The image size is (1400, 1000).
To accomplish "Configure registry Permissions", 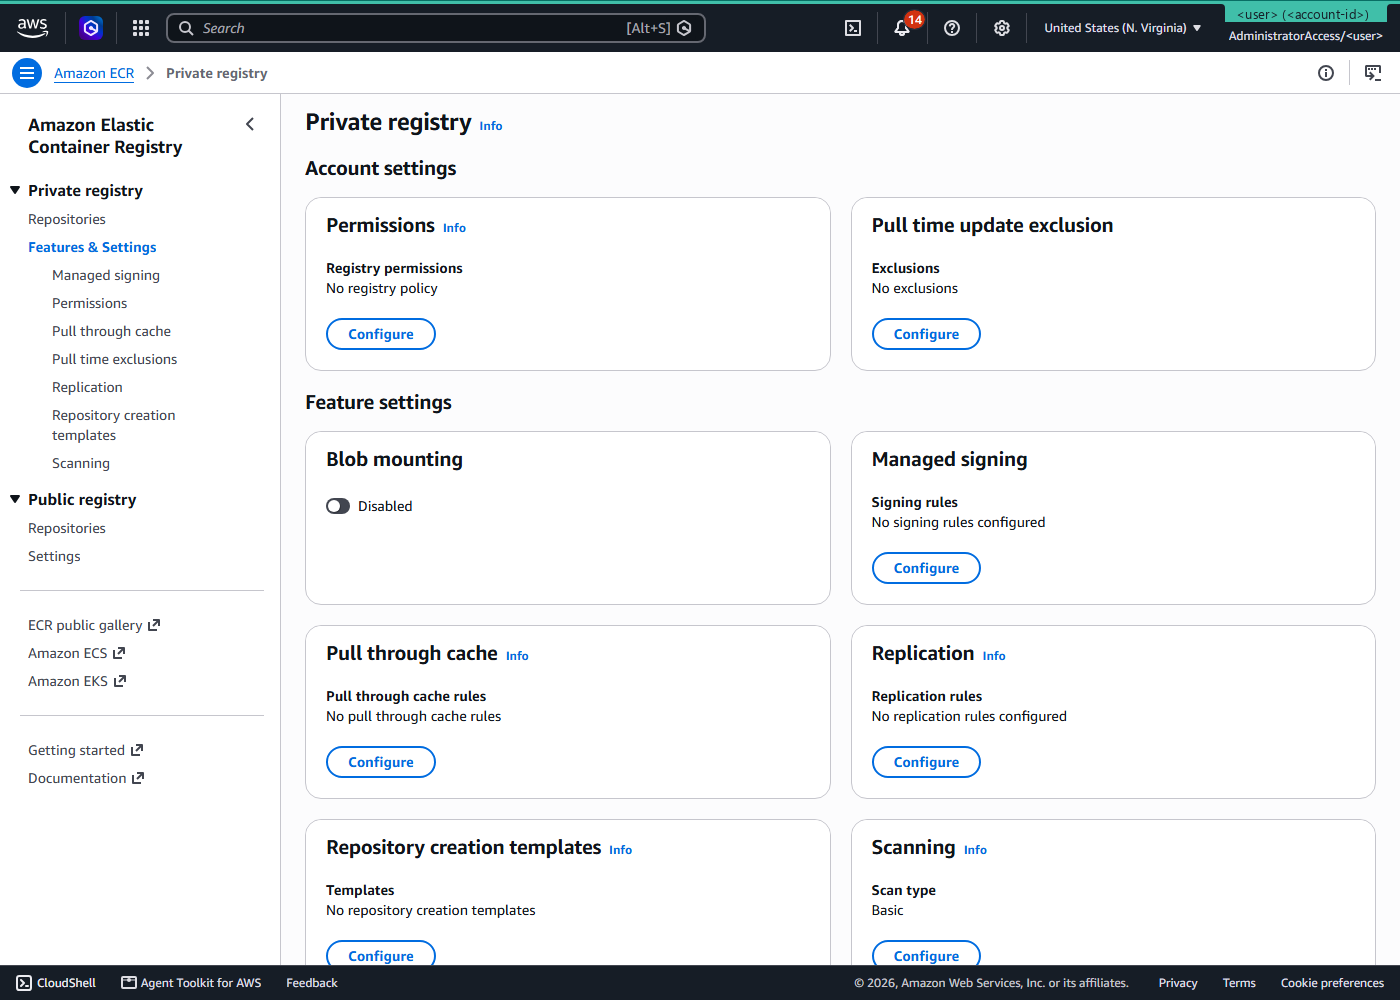I will [381, 334].
